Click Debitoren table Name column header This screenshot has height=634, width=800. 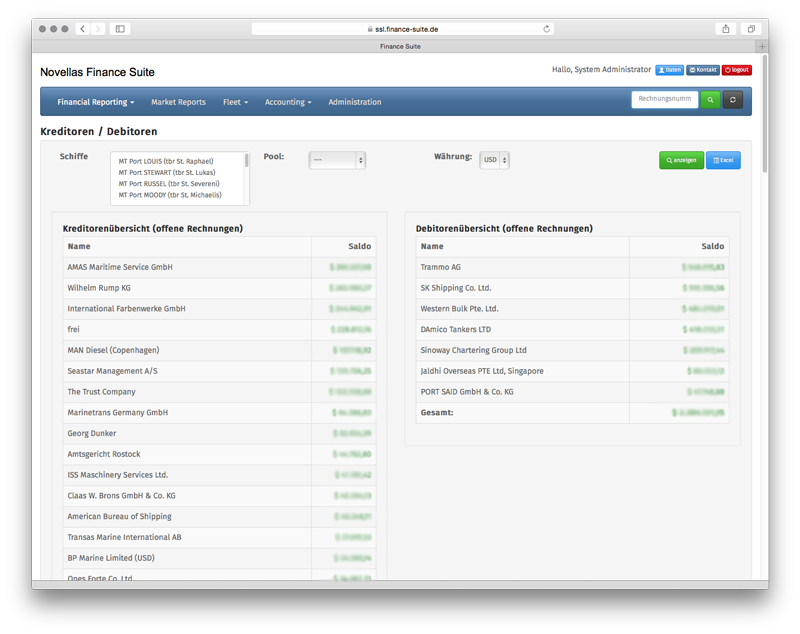(x=432, y=246)
